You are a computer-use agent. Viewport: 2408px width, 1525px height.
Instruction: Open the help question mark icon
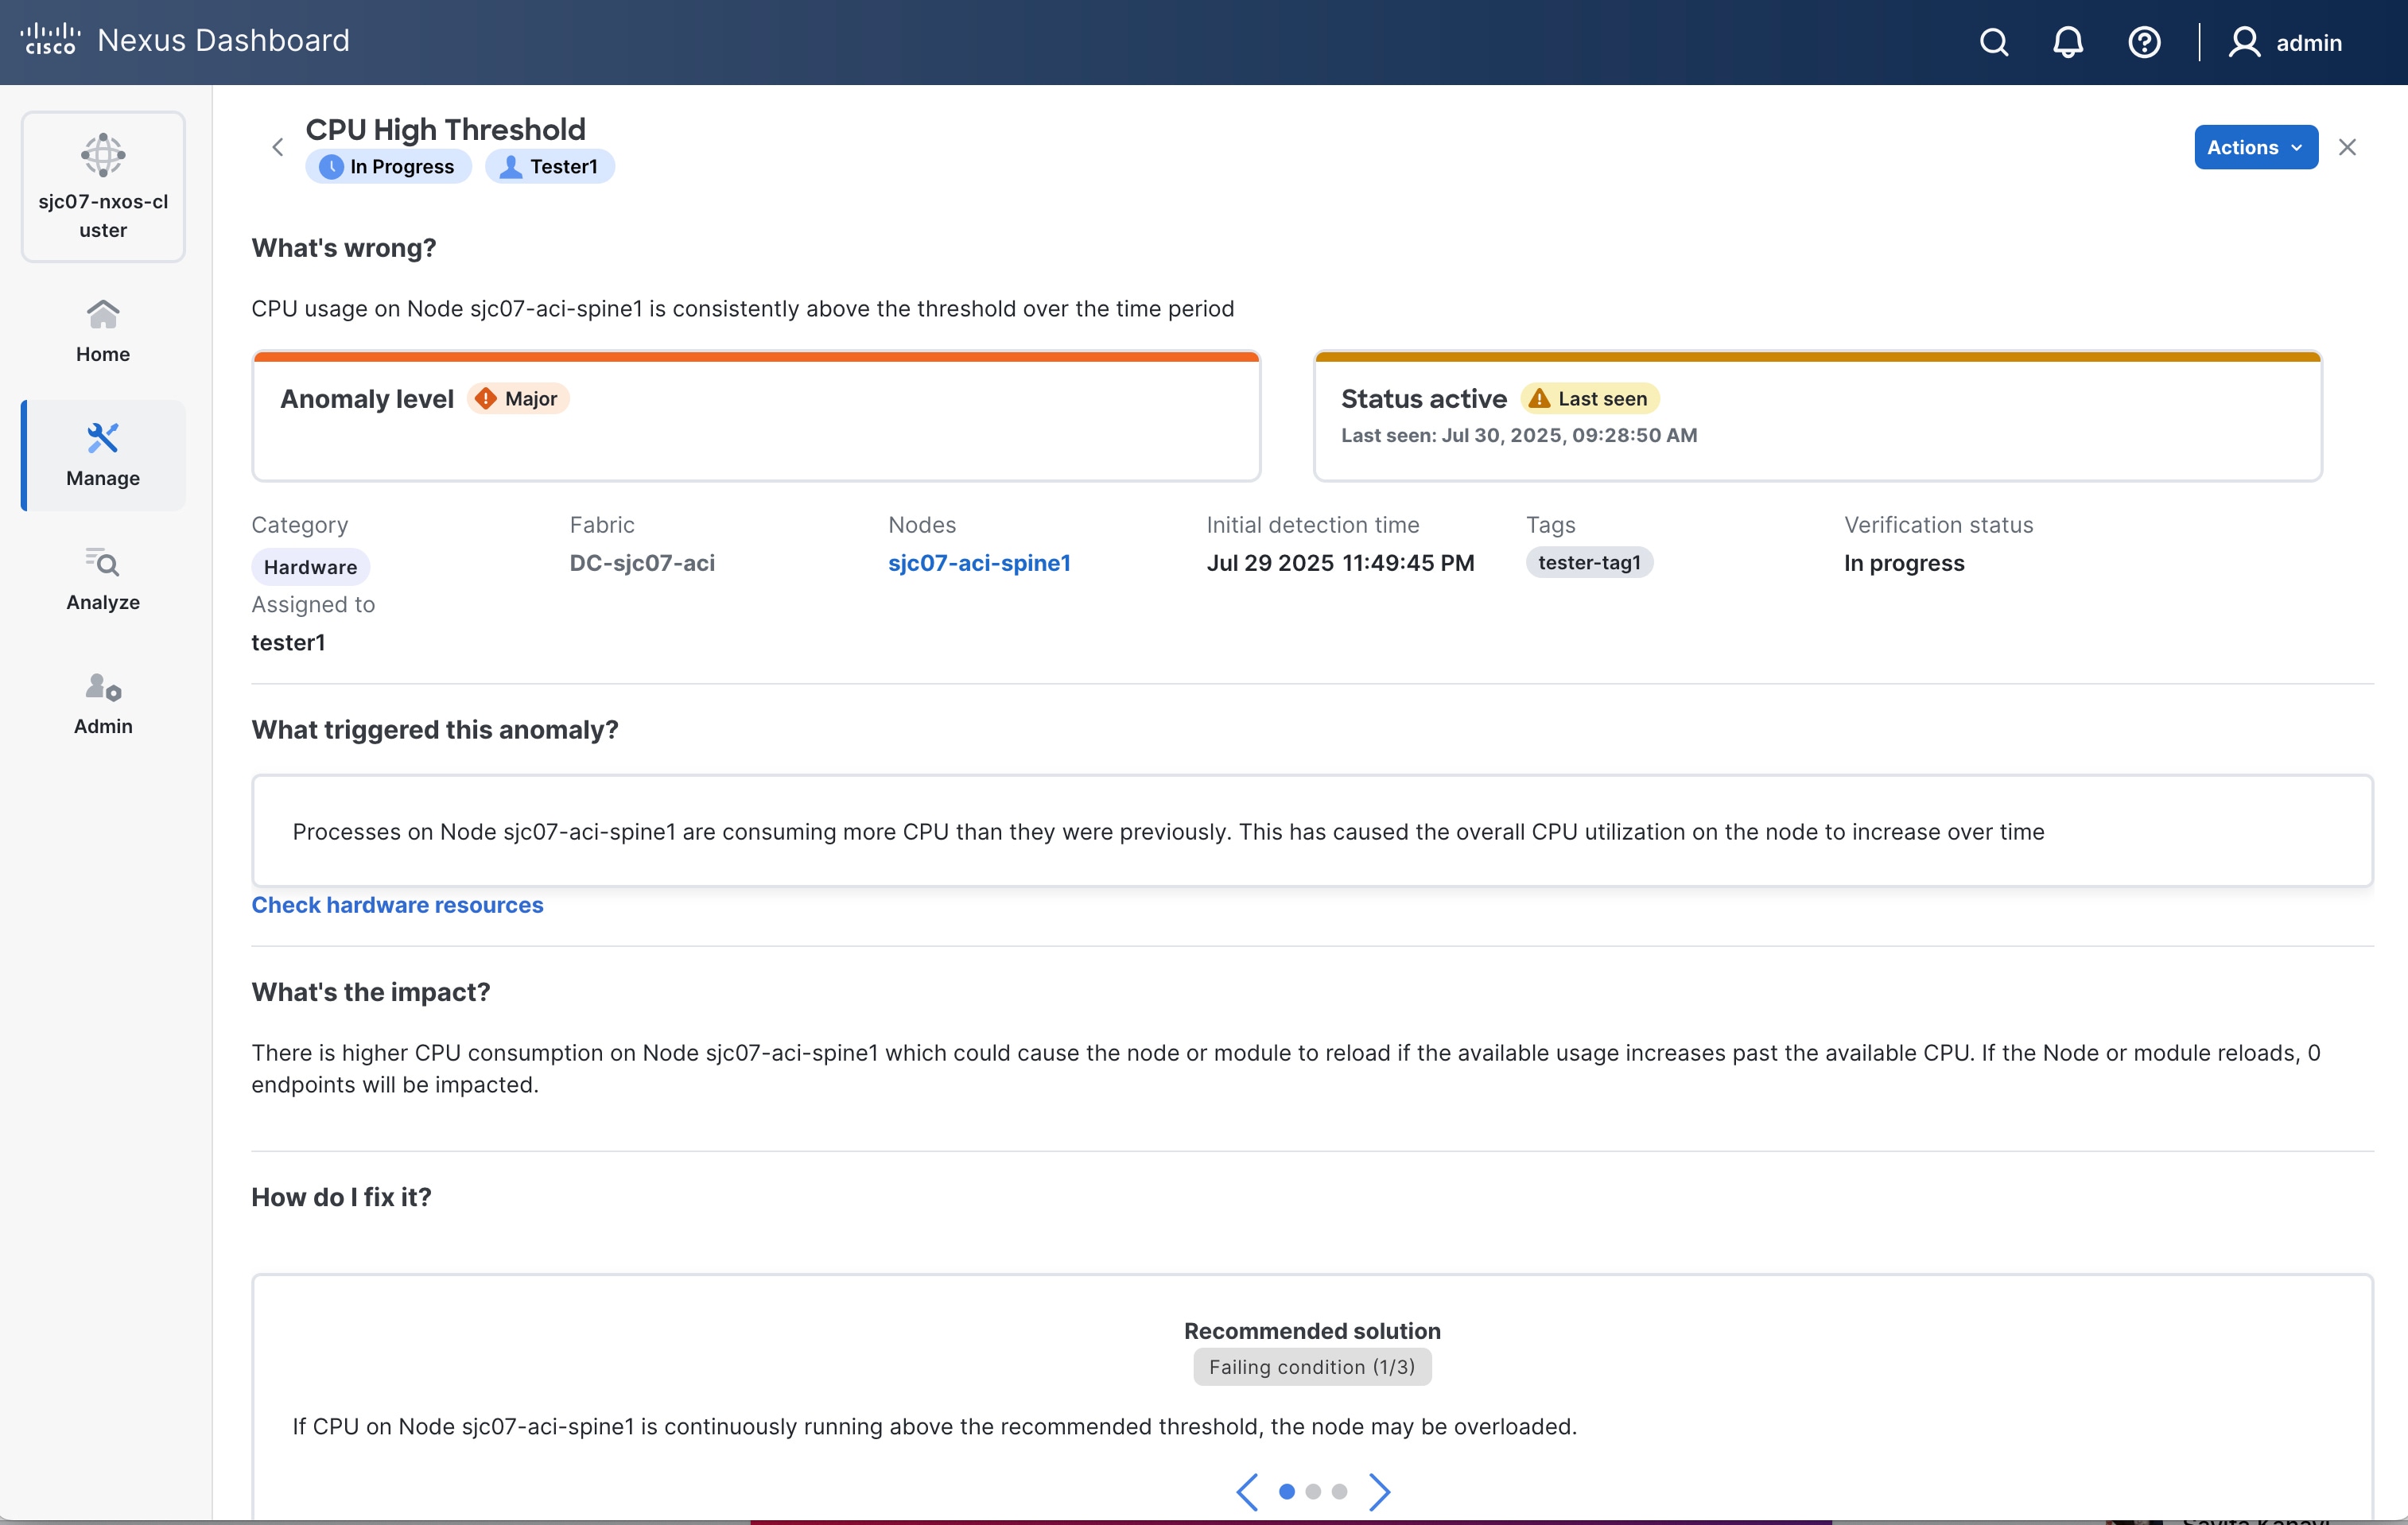2144,42
